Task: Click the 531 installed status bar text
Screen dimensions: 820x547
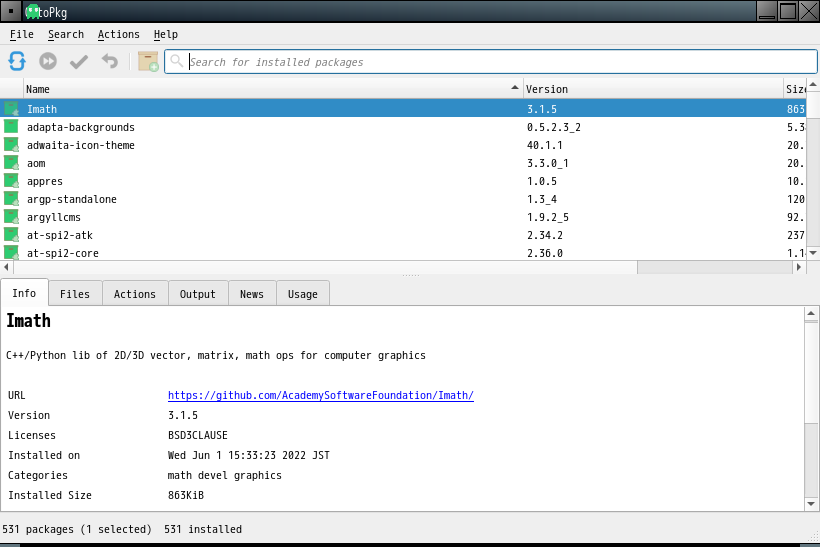Action: (x=203, y=529)
